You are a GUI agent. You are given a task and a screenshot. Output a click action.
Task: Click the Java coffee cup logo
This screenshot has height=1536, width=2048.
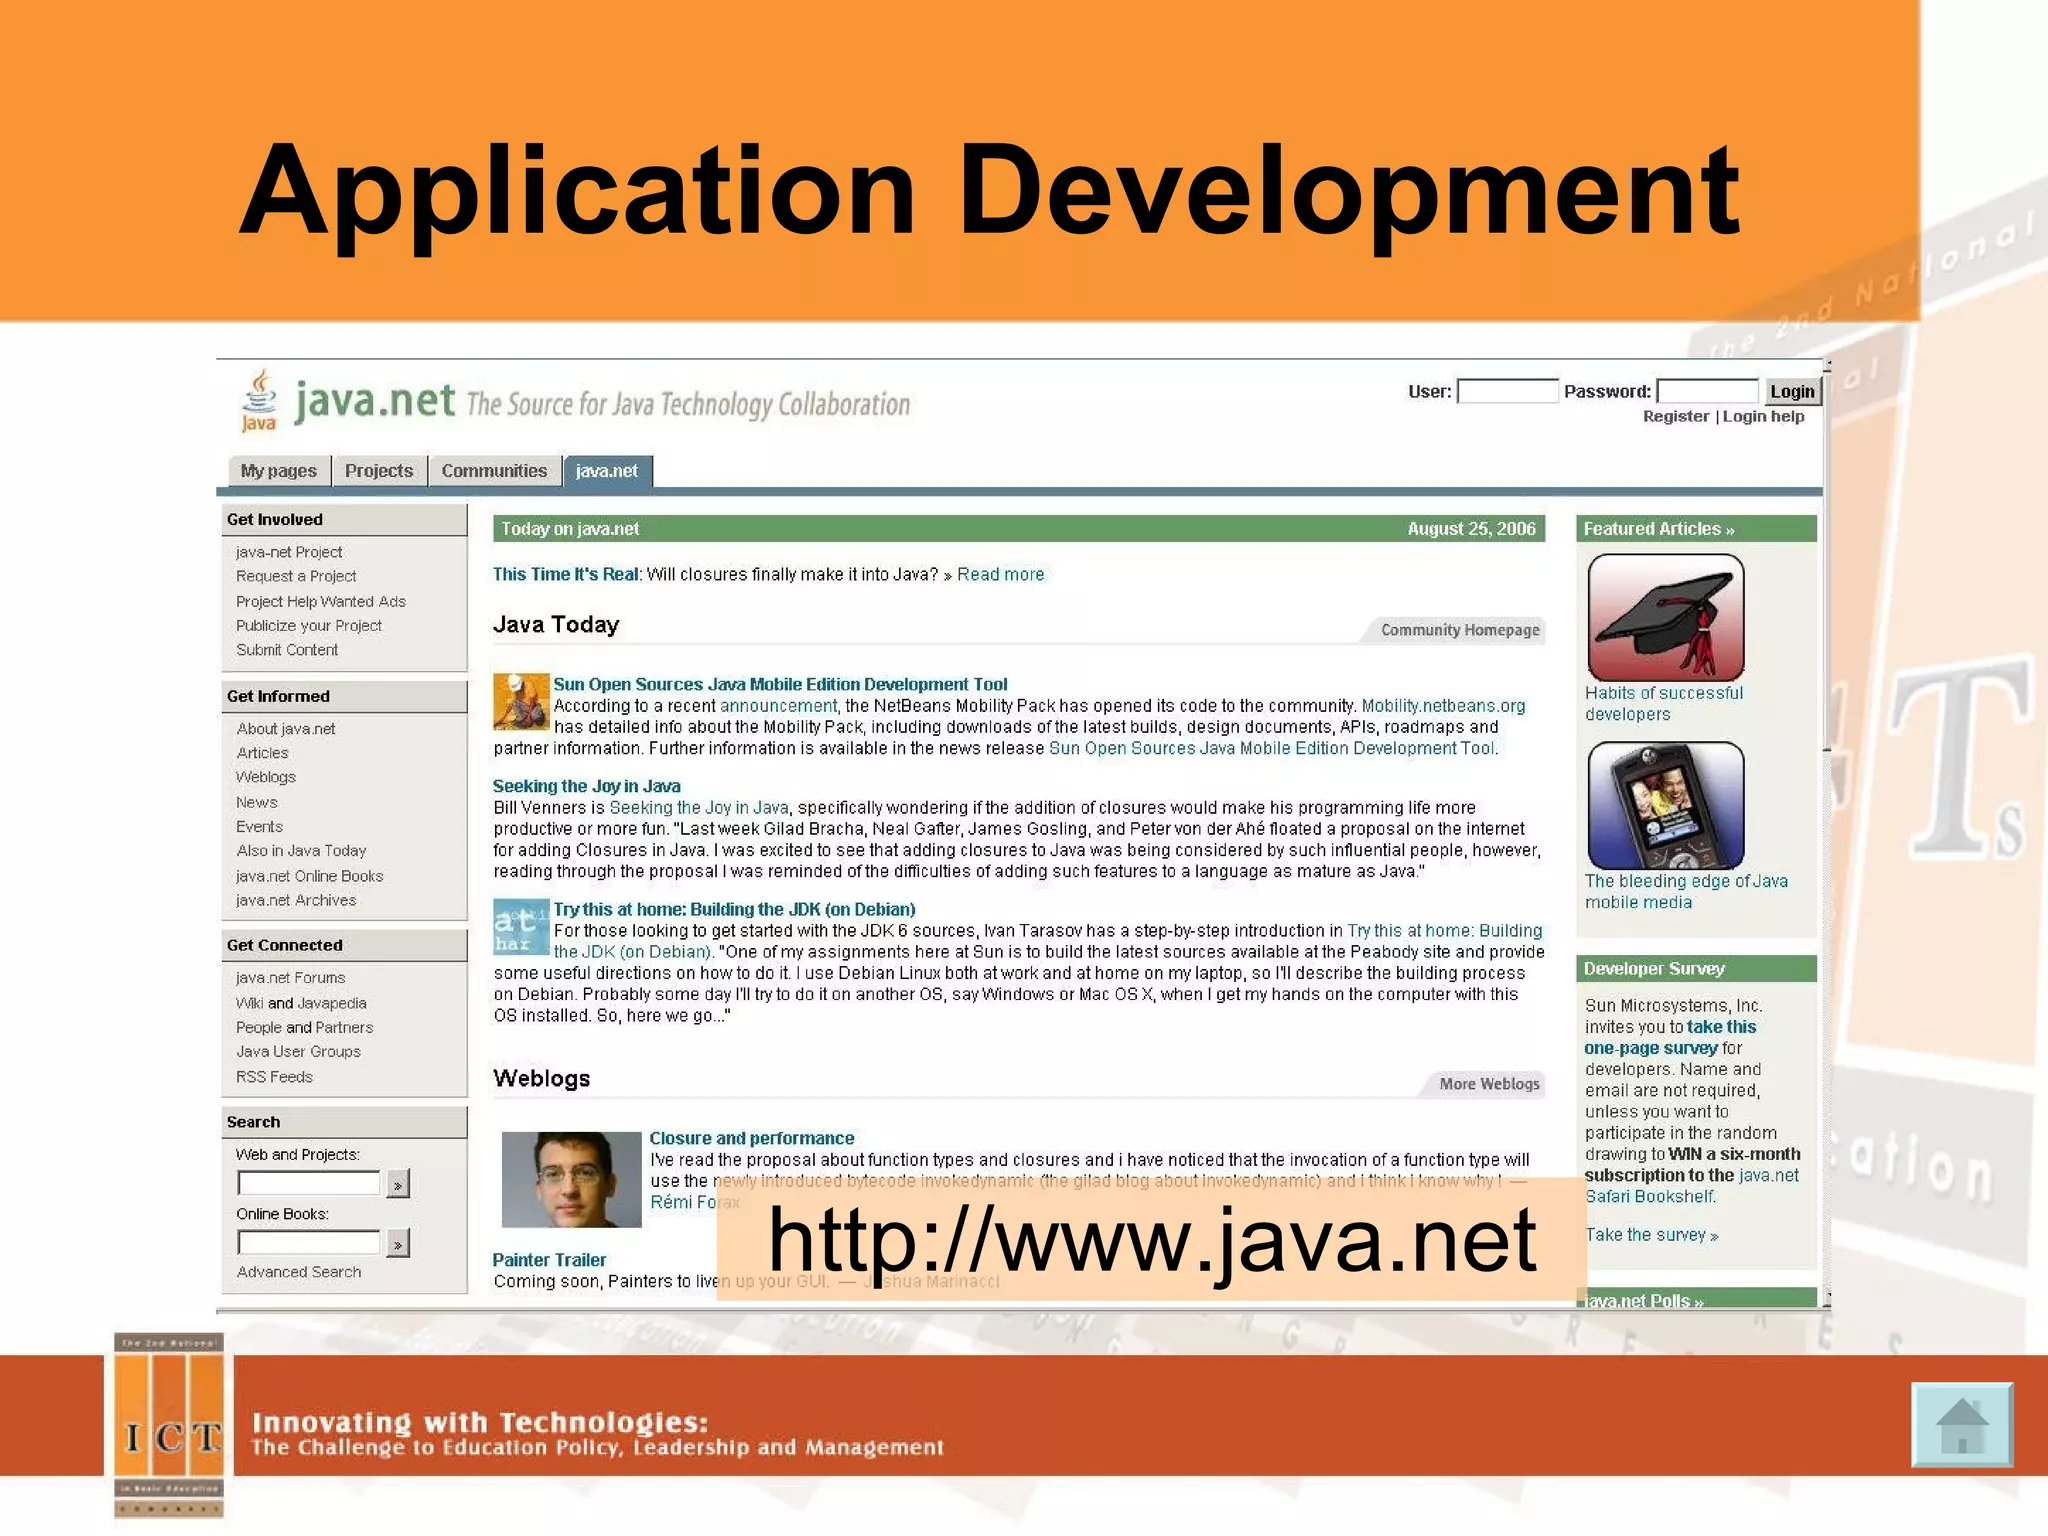[260, 400]
